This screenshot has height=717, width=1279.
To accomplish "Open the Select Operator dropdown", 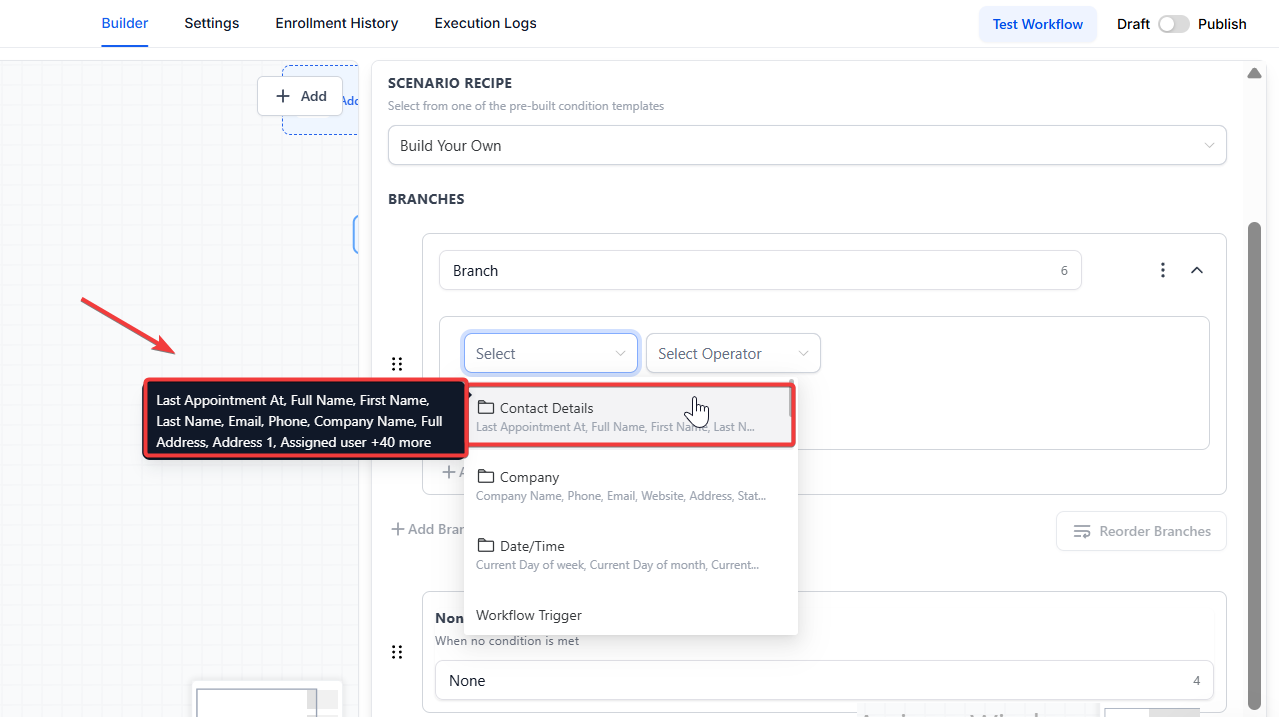I will pos(733,353).
